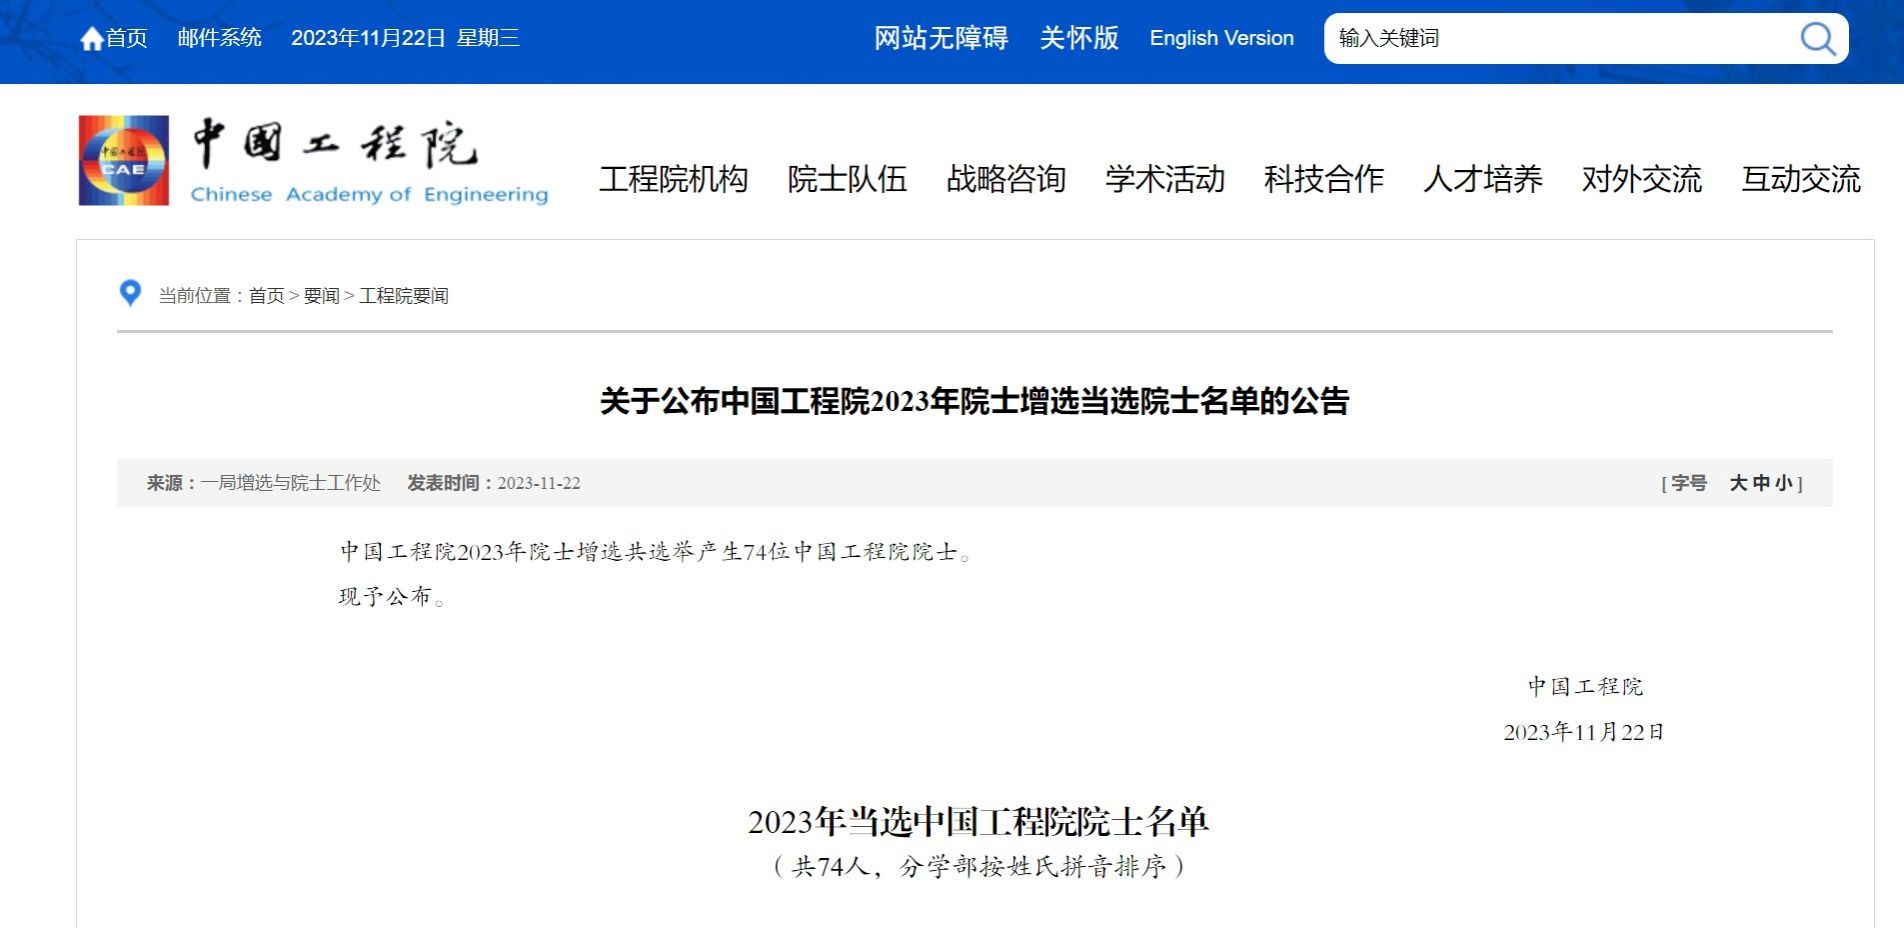Click the date text 2023年11月22日 星期三
Image resolution: width=1904 pixels, height=928 pixels.
tap(405, 38)
